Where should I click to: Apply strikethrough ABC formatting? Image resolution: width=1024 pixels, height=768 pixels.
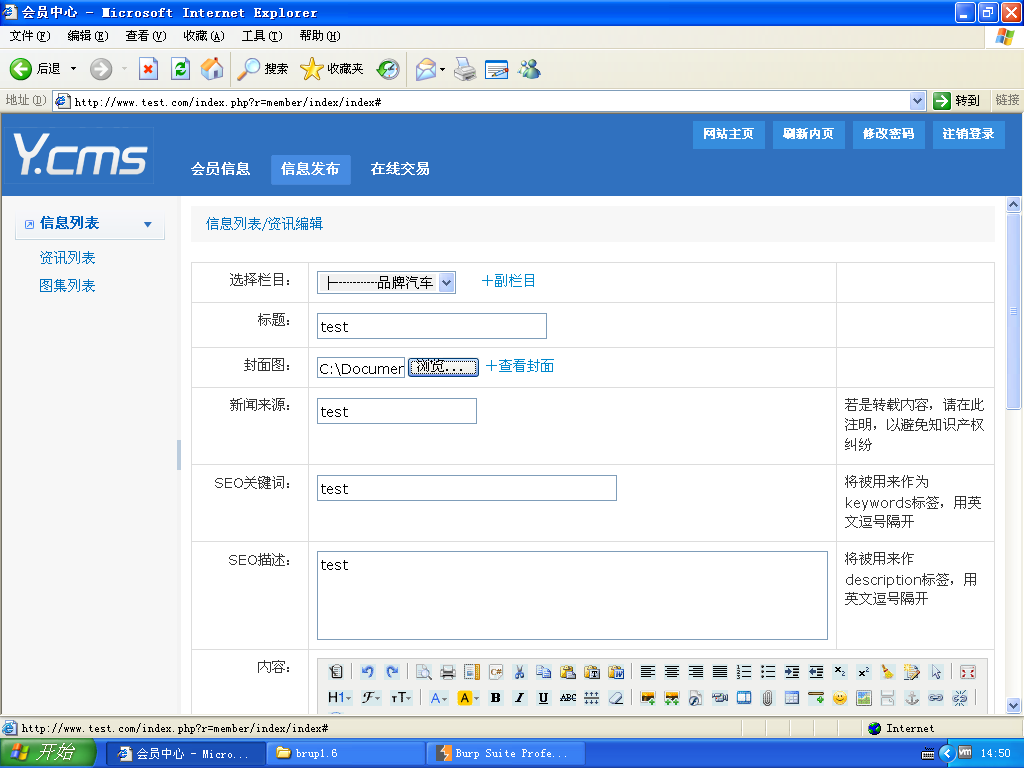[568, 697]
